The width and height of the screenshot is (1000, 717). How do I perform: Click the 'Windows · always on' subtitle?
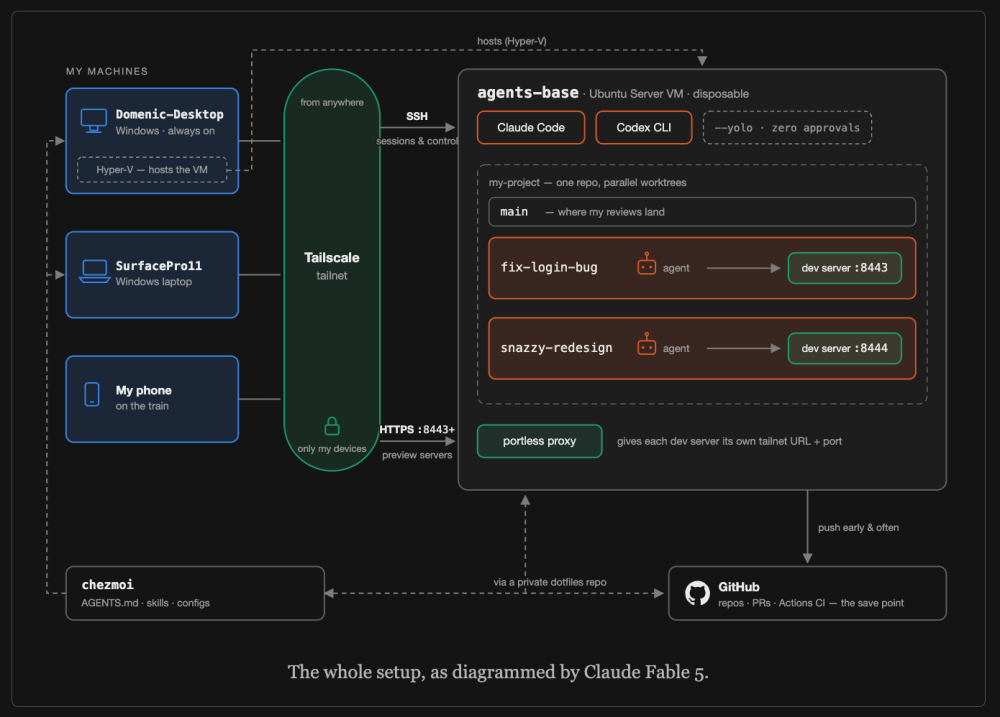(x=165, y=131)
